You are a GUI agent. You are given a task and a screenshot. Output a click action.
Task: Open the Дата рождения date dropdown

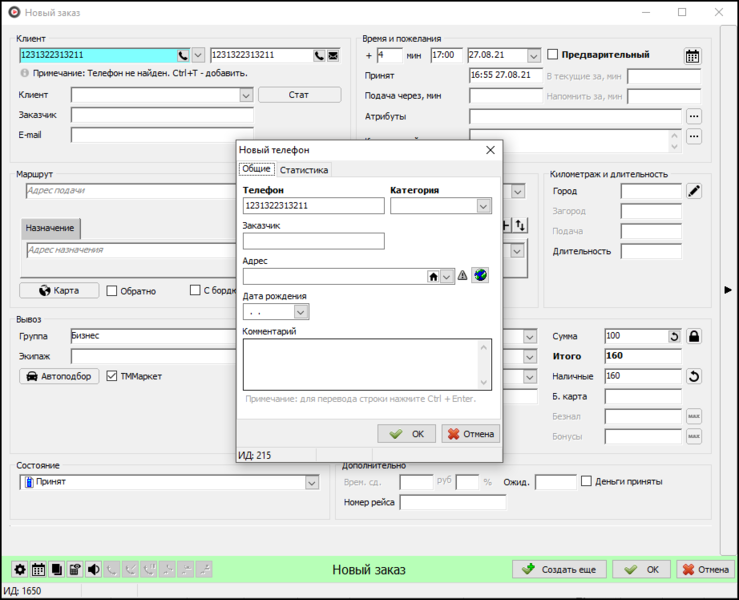(300, 312)
